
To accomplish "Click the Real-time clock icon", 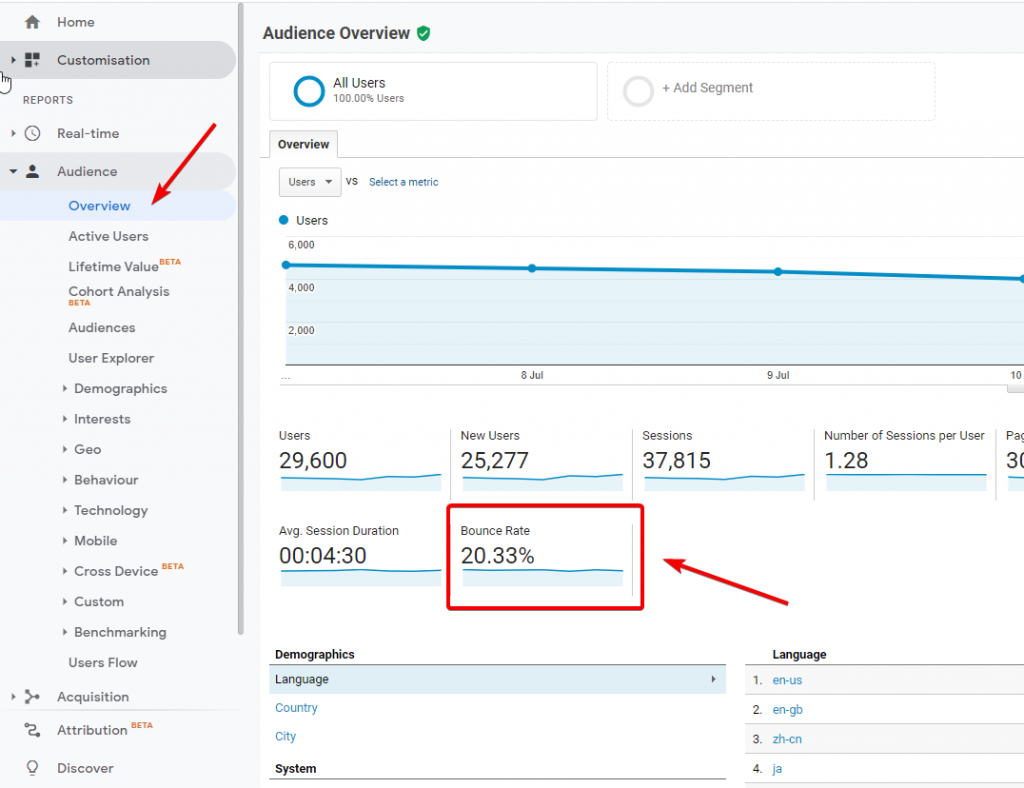I will point(32,133).
